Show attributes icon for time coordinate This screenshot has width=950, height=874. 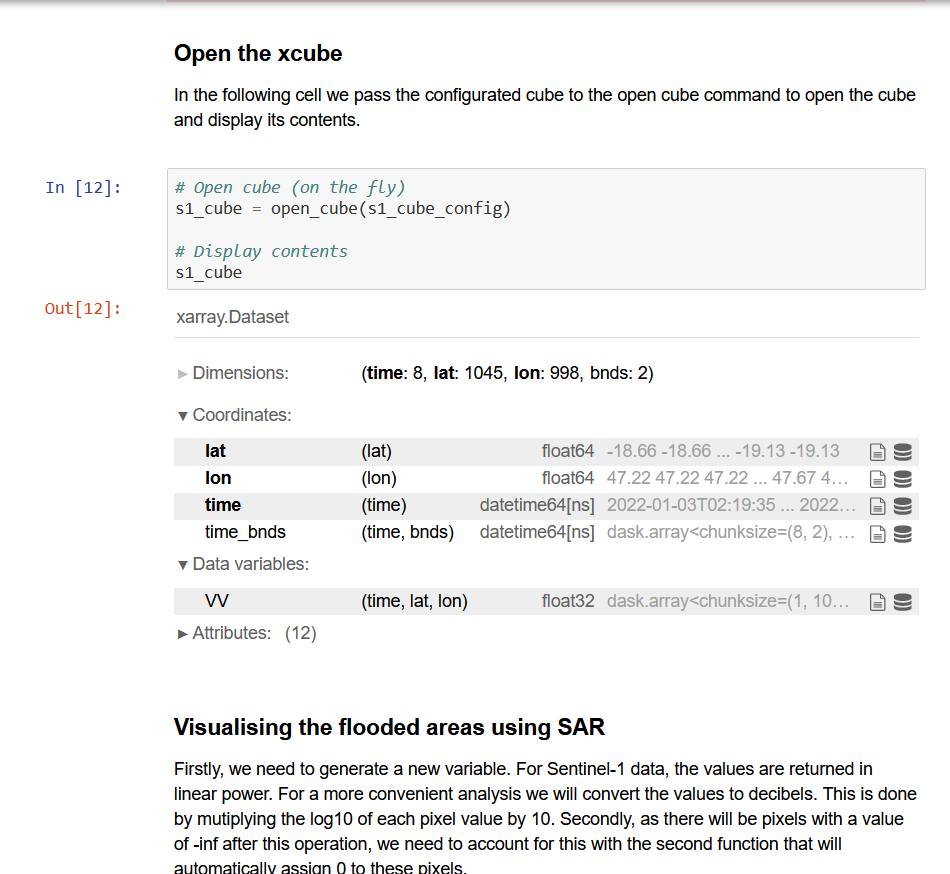pos(877,506)
